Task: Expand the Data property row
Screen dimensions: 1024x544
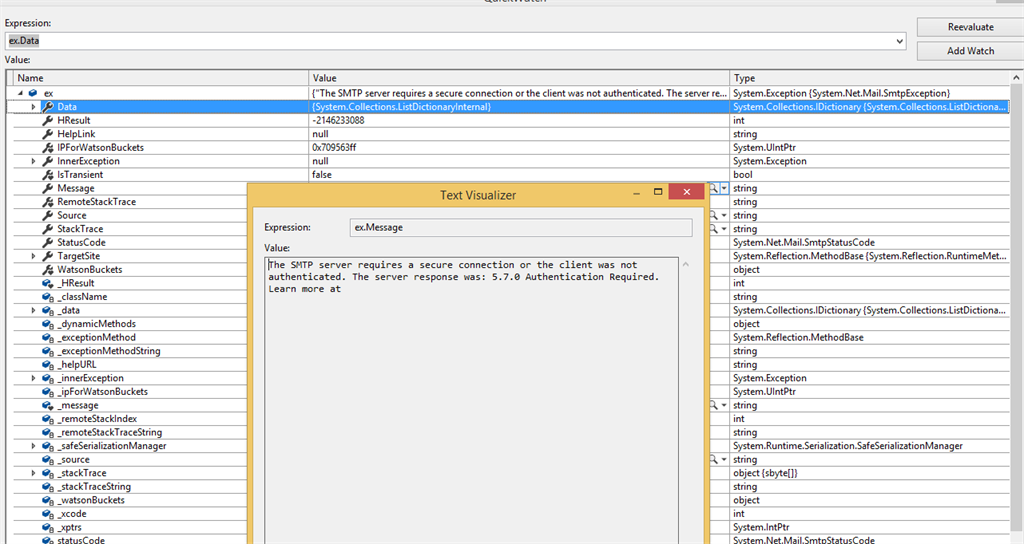Action: pyautogui.click(x=33, y=106)
